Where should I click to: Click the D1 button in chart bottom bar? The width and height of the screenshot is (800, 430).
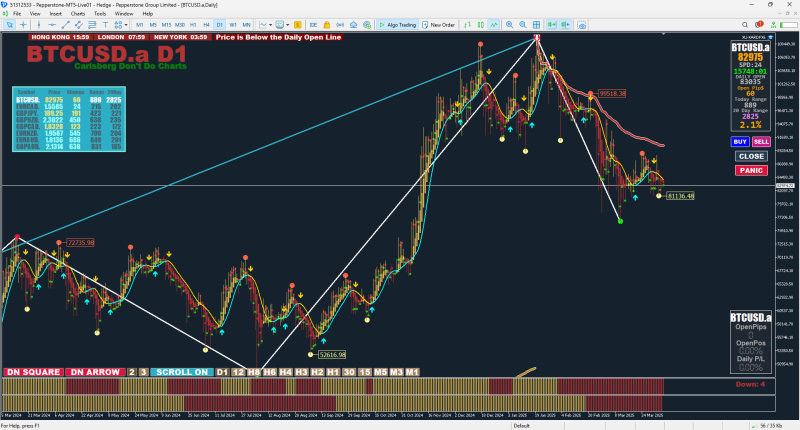222,372
